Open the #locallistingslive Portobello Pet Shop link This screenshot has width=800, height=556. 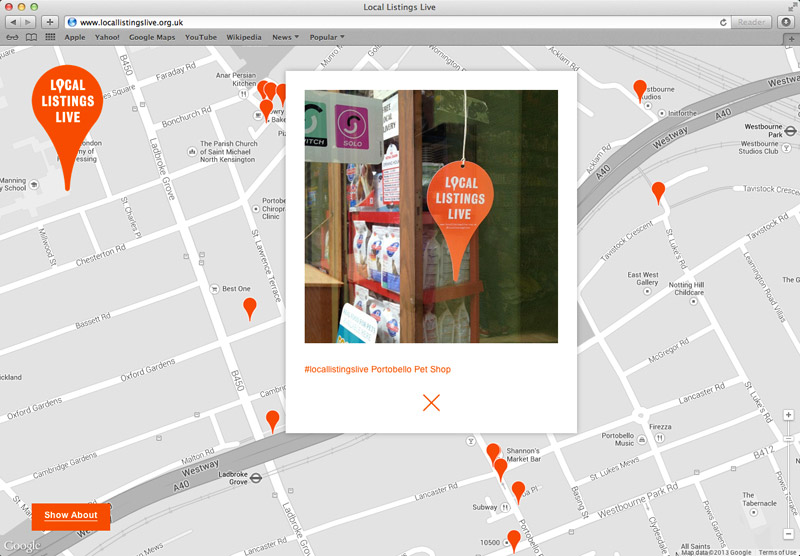click(378, 369)
